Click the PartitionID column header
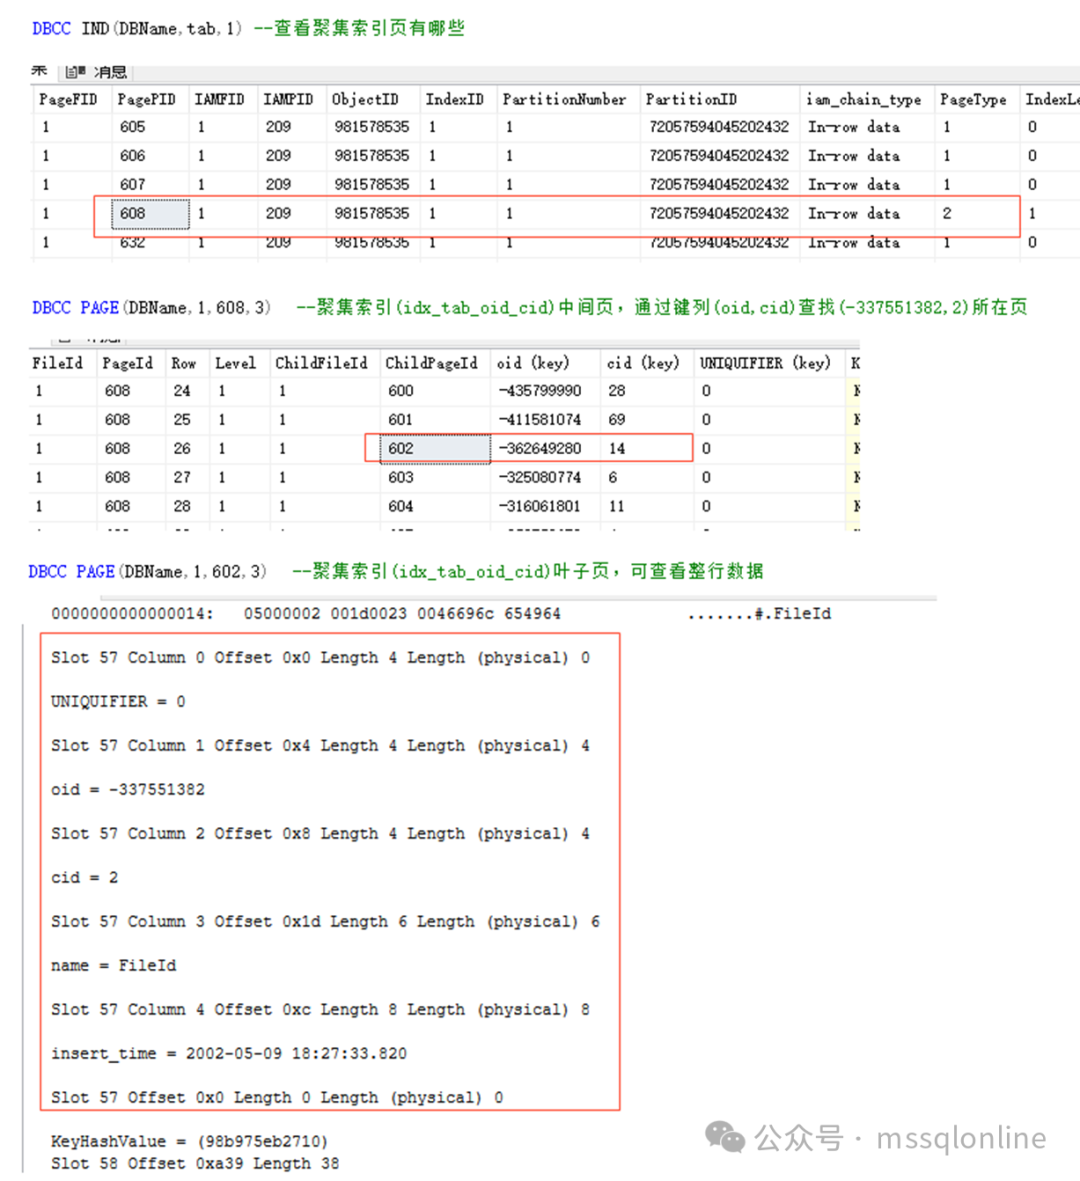 pyautogui.click(x=691, y=99)
